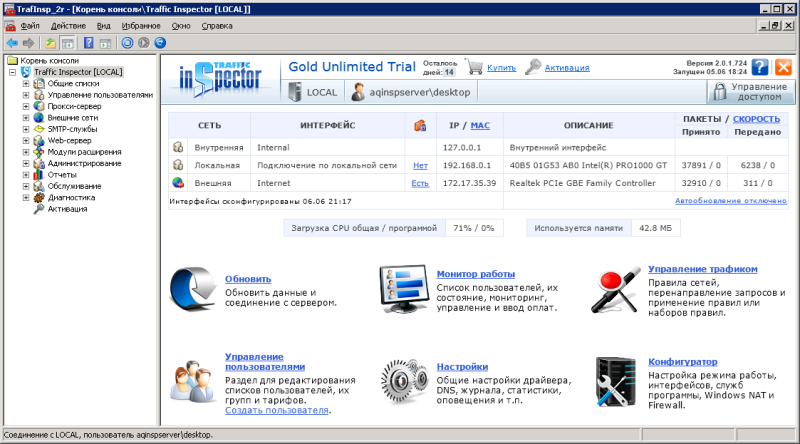Click the orange X close panel icon
The image size is (800, 444).
pos(783,67)
